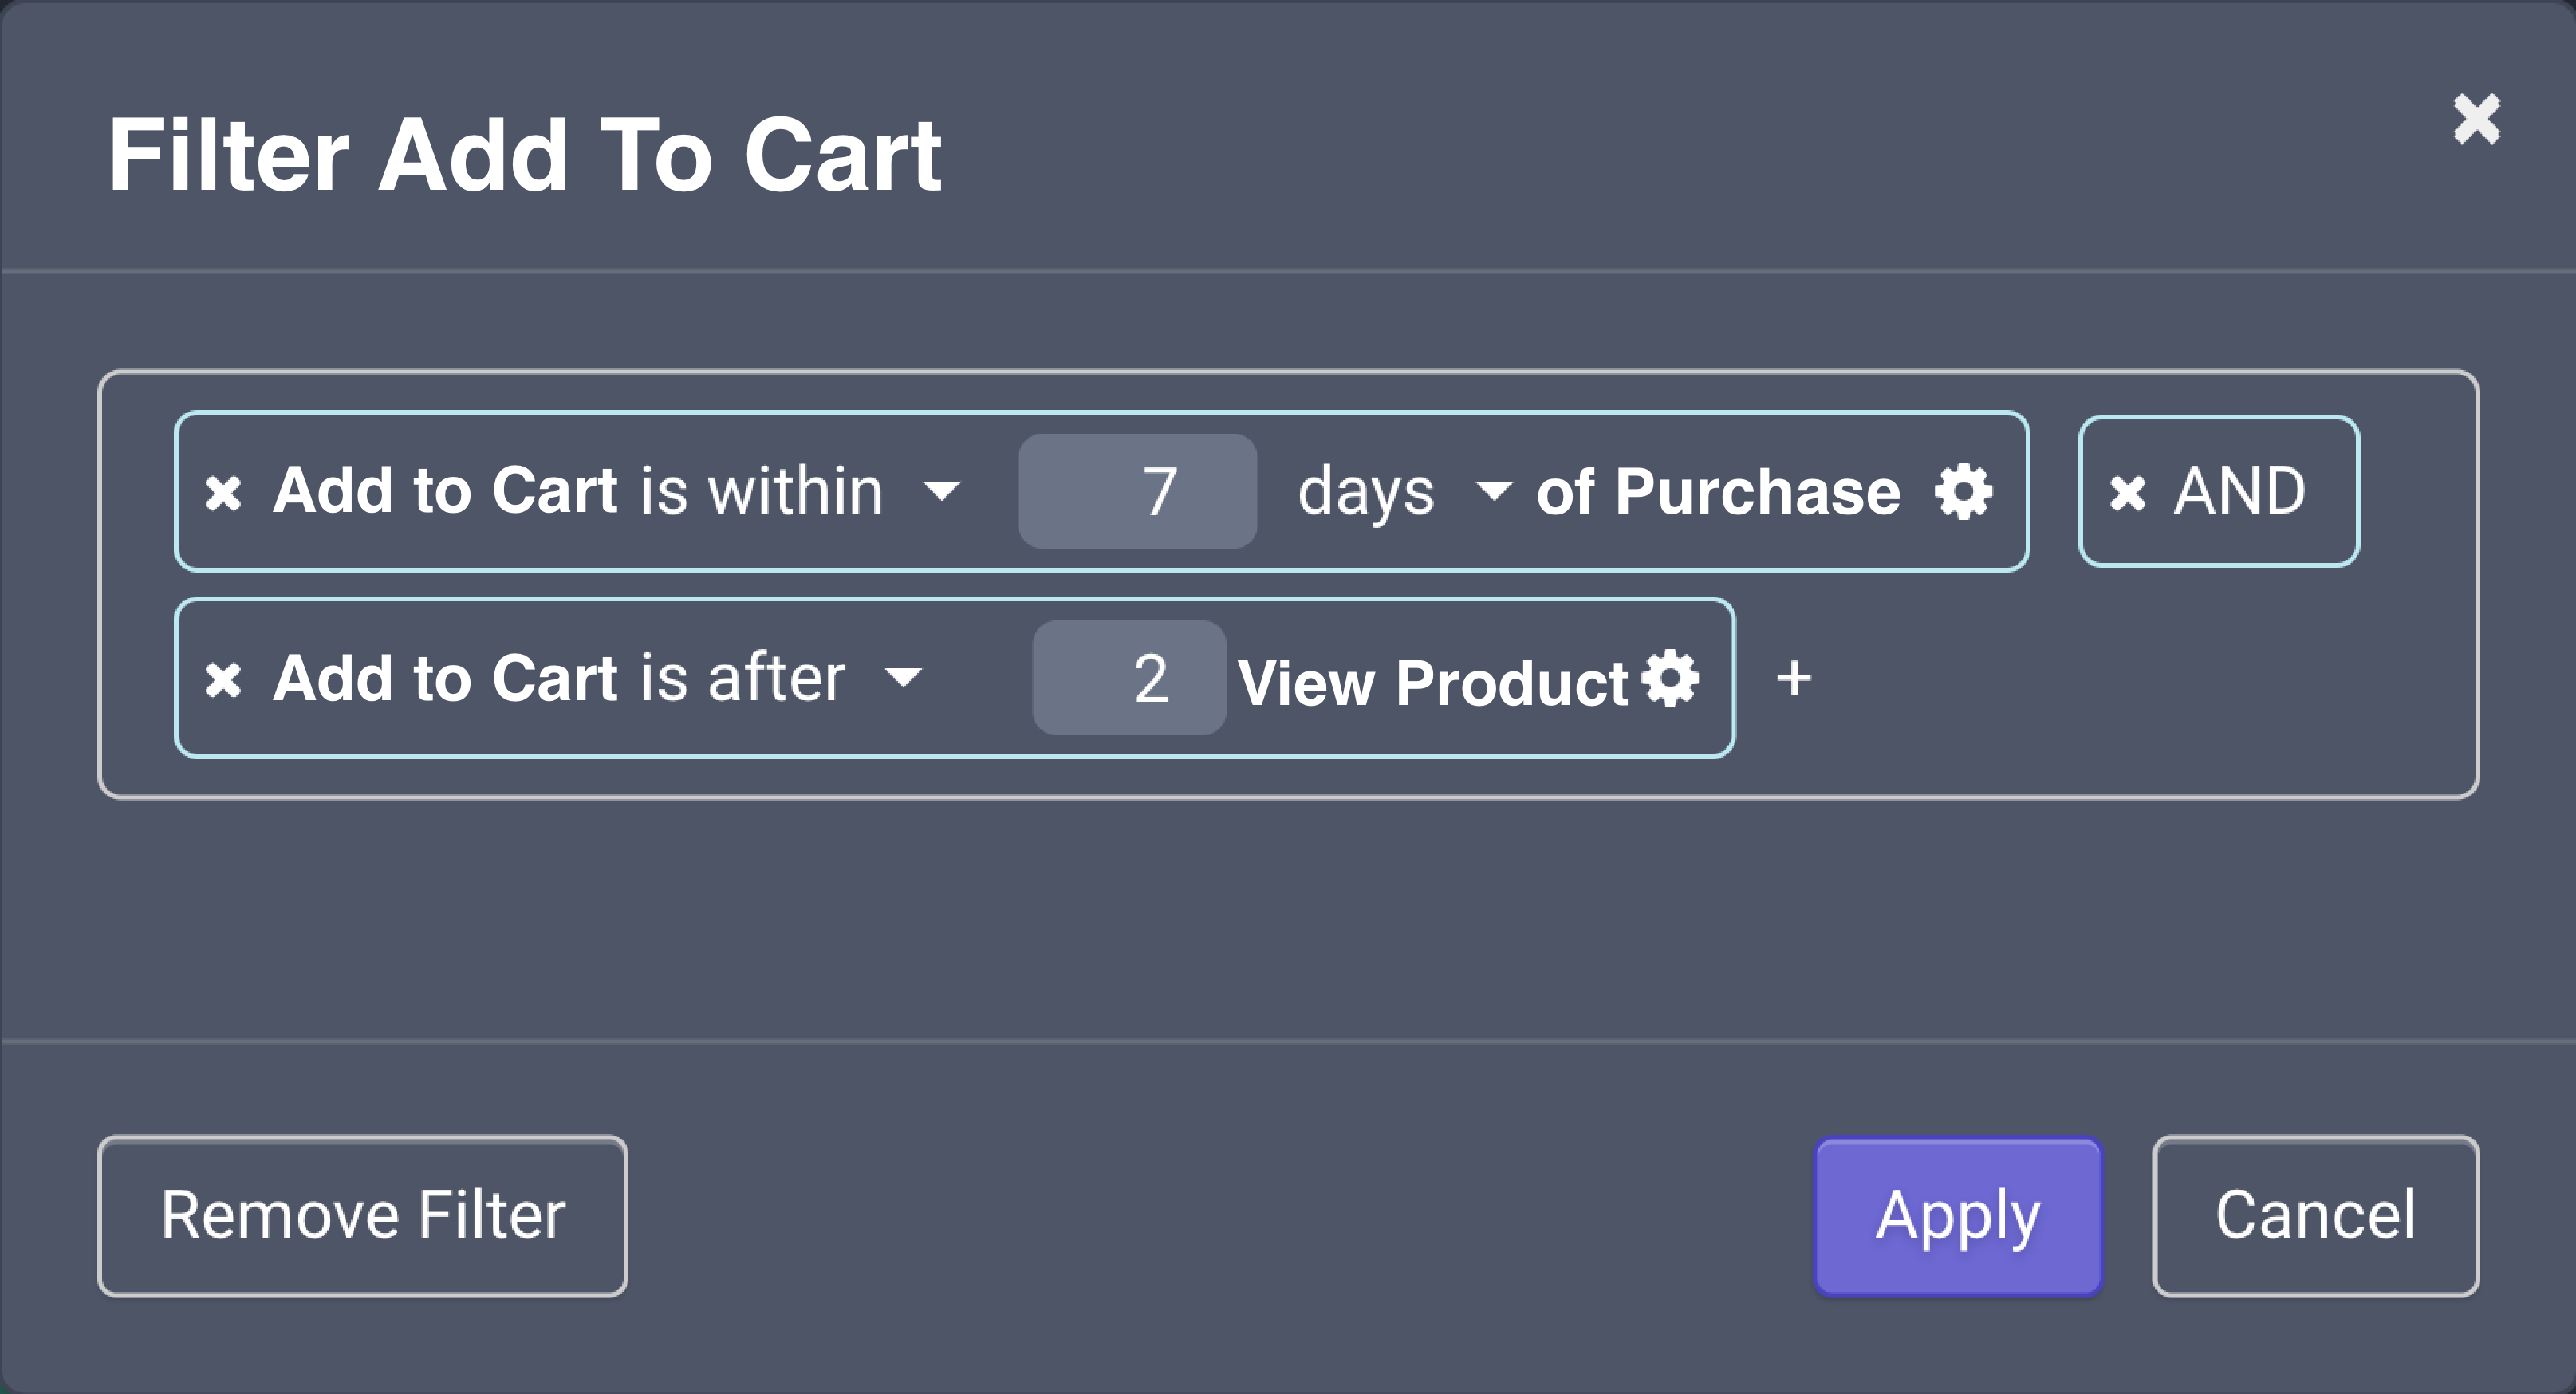Click the AND operator label

pos(2240,491)
